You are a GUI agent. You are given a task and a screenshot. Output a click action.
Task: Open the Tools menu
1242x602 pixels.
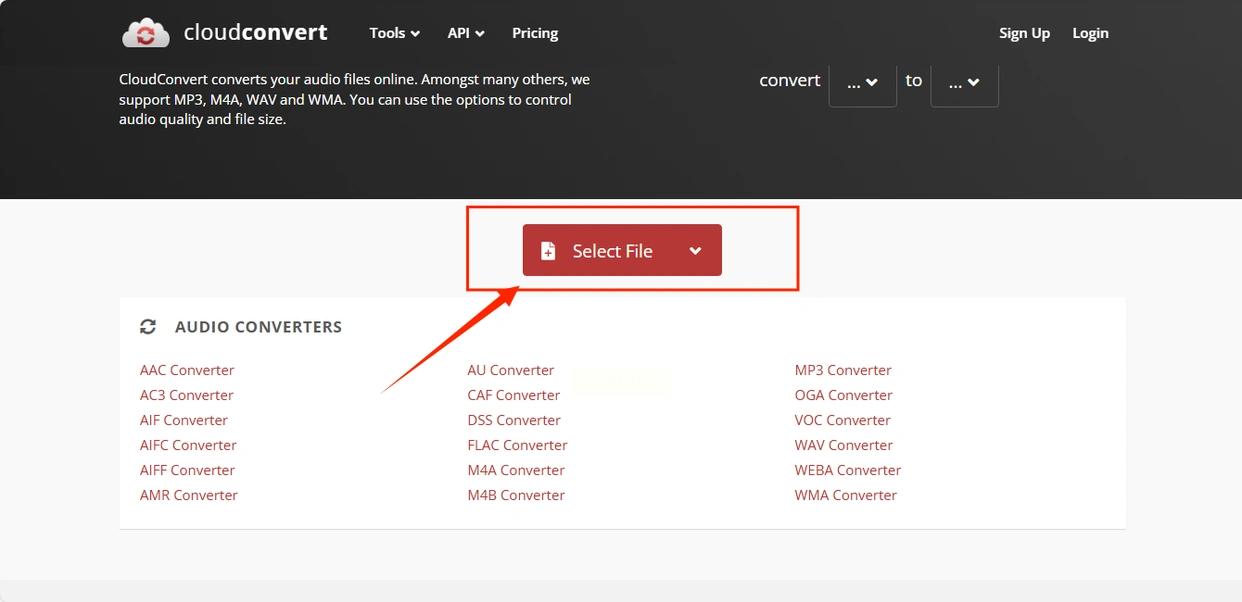[395, 33]
